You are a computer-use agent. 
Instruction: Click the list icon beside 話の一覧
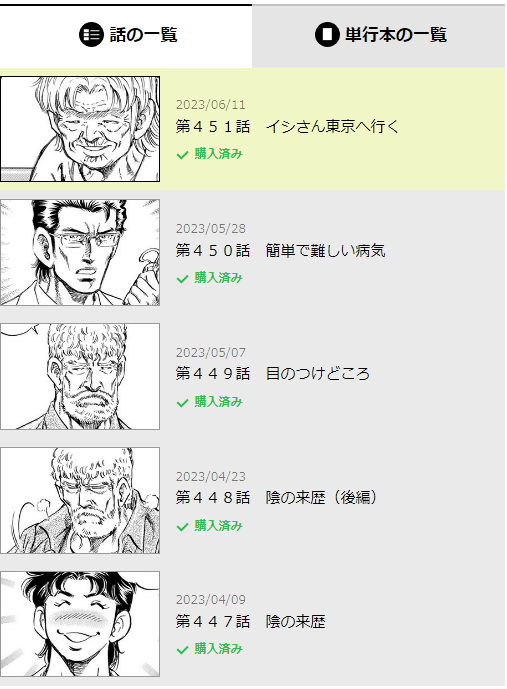click(91, 34)
